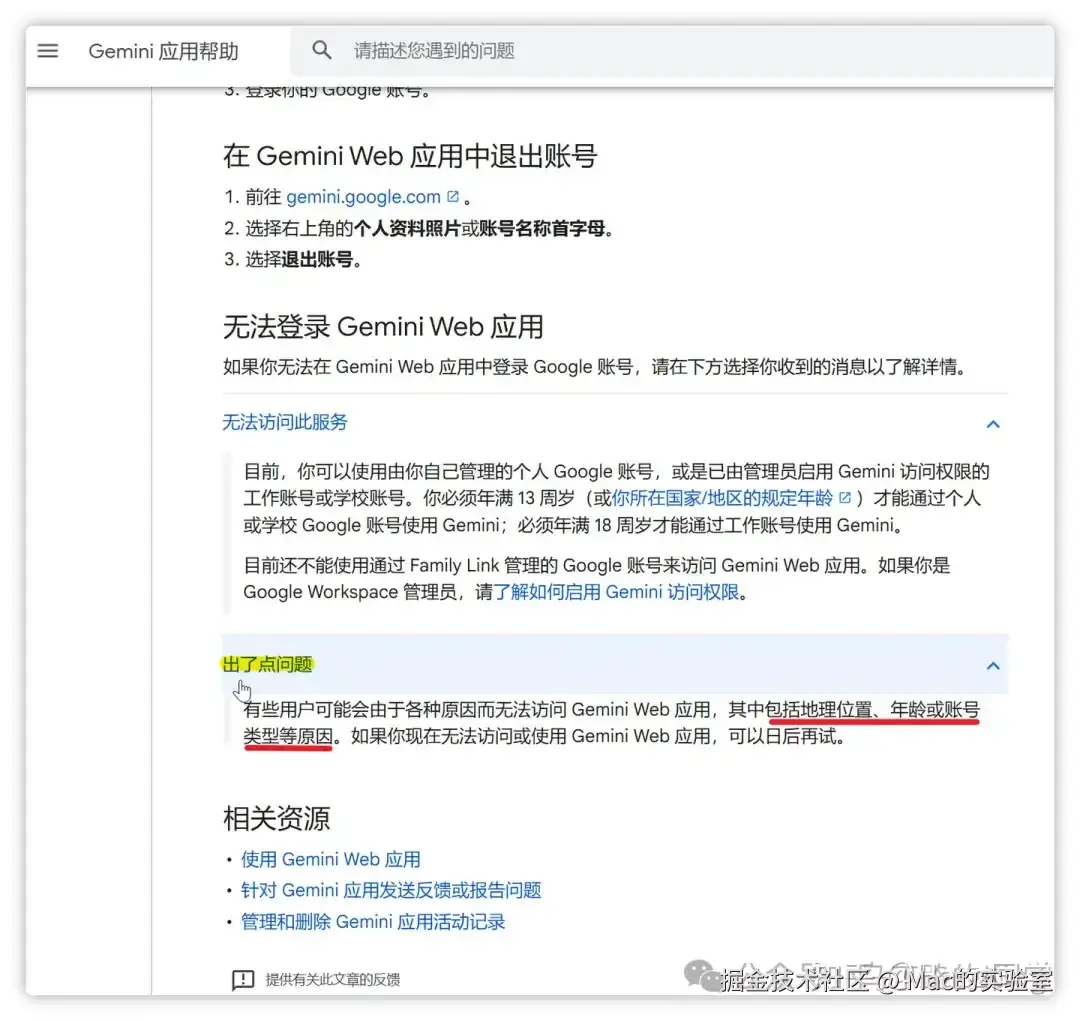Collapse the 无法访问此服务 section header

[x=614, y=422]
